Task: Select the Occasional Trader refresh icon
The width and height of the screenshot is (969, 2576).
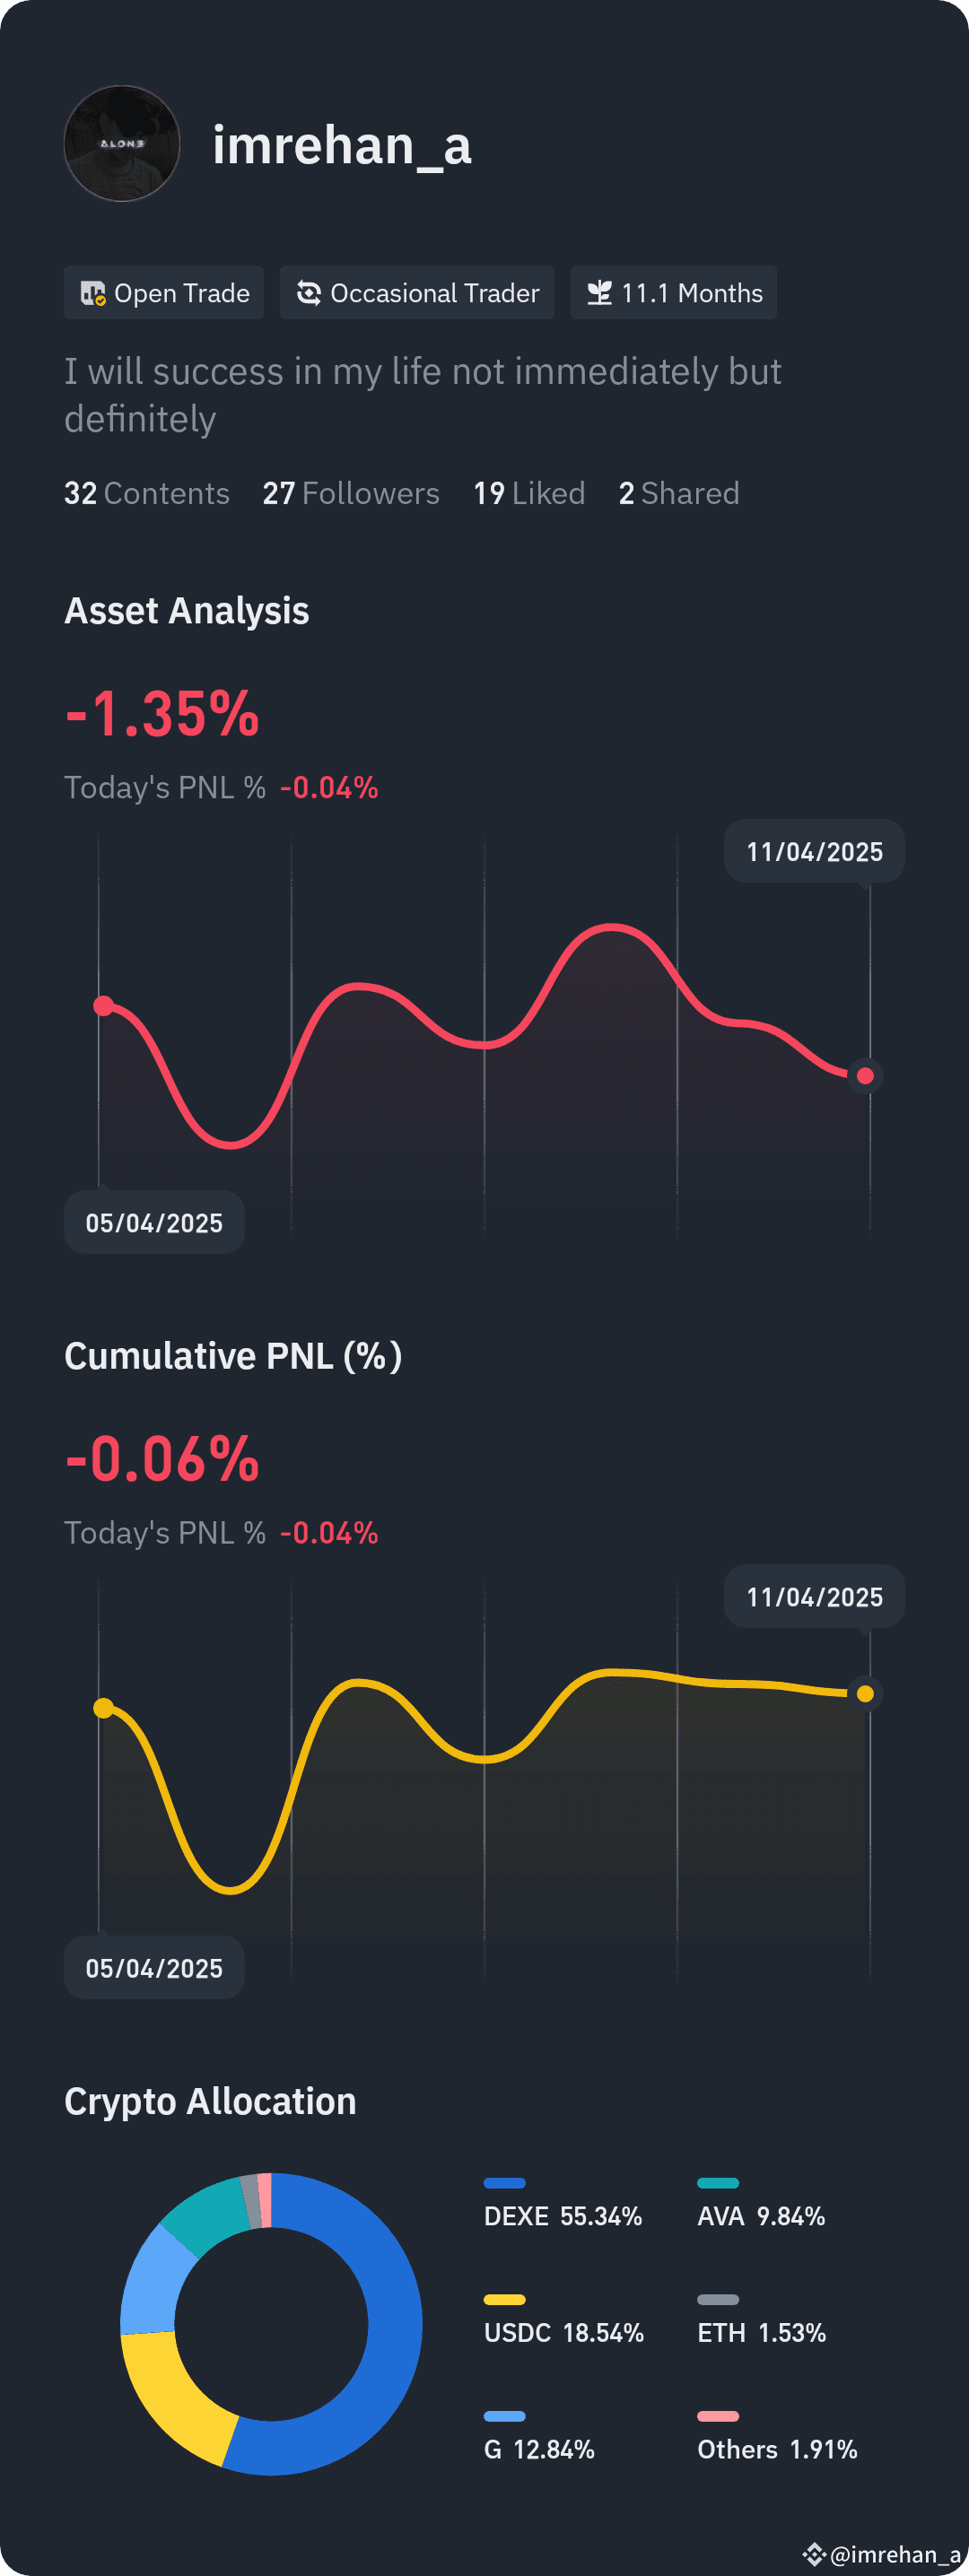Action: (310, 293)
